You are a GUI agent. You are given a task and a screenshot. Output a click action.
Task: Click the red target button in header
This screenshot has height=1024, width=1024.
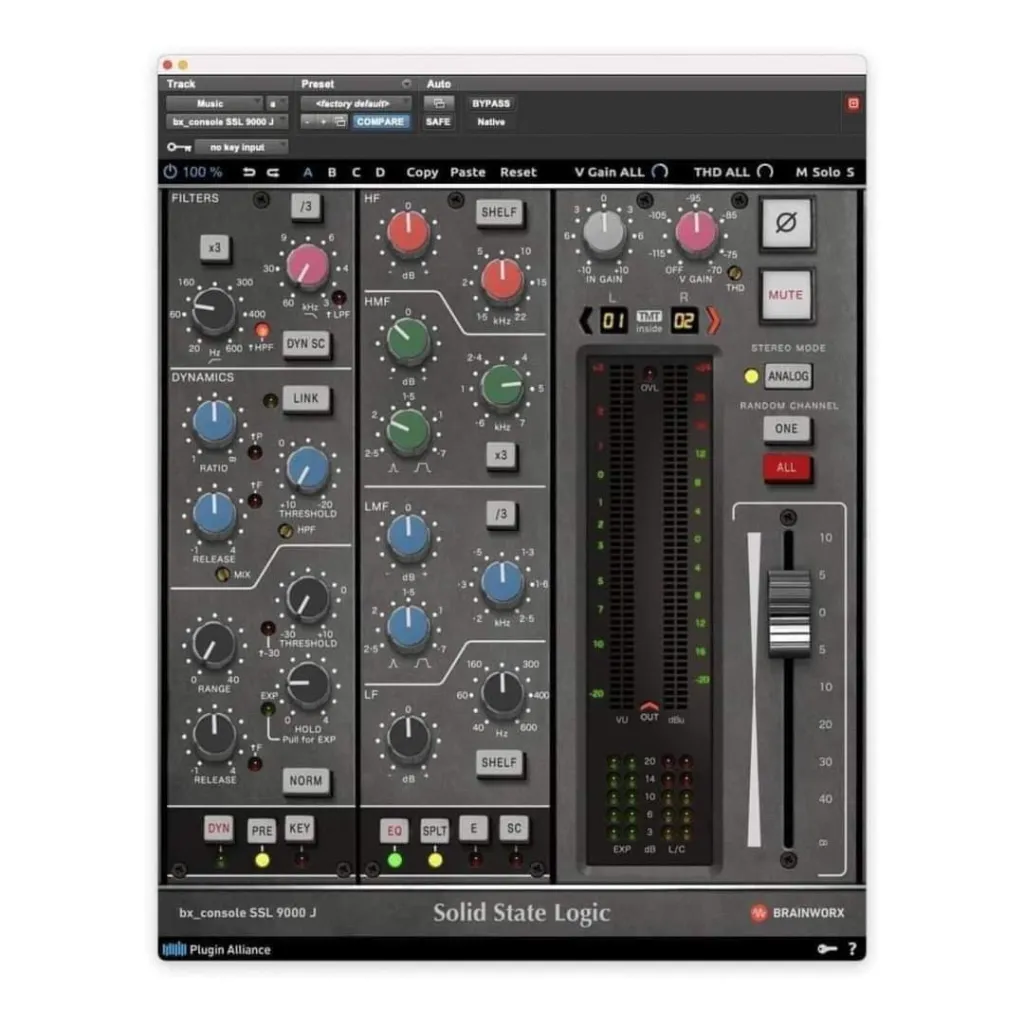coord(853,104)
